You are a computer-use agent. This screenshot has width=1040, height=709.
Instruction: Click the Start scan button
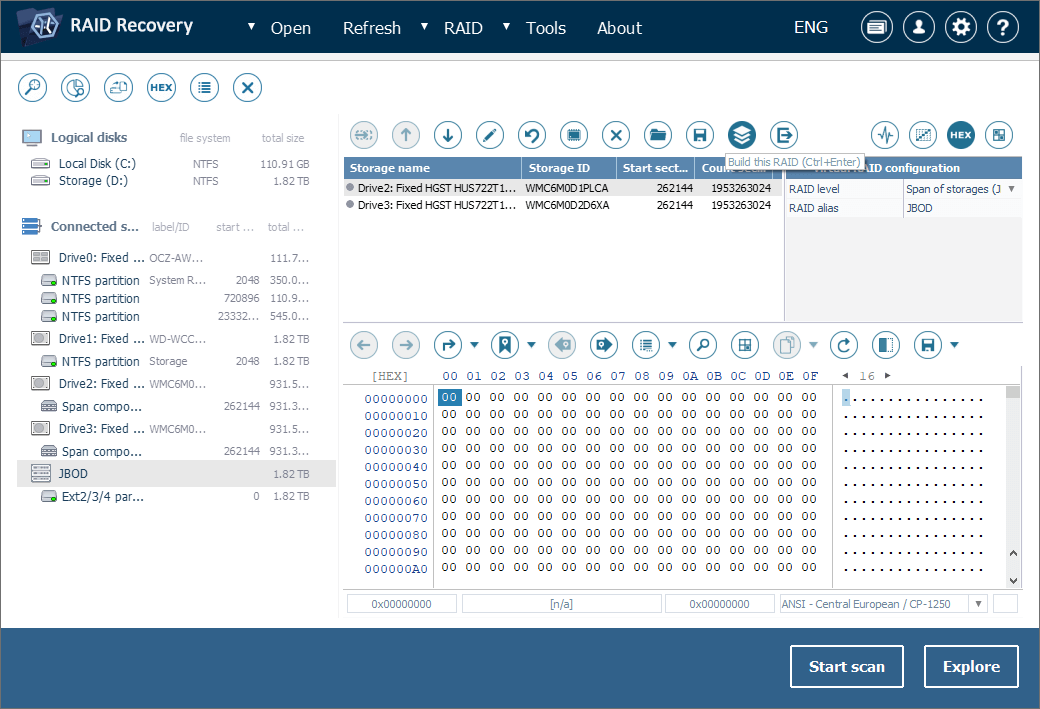click(846, 667)
